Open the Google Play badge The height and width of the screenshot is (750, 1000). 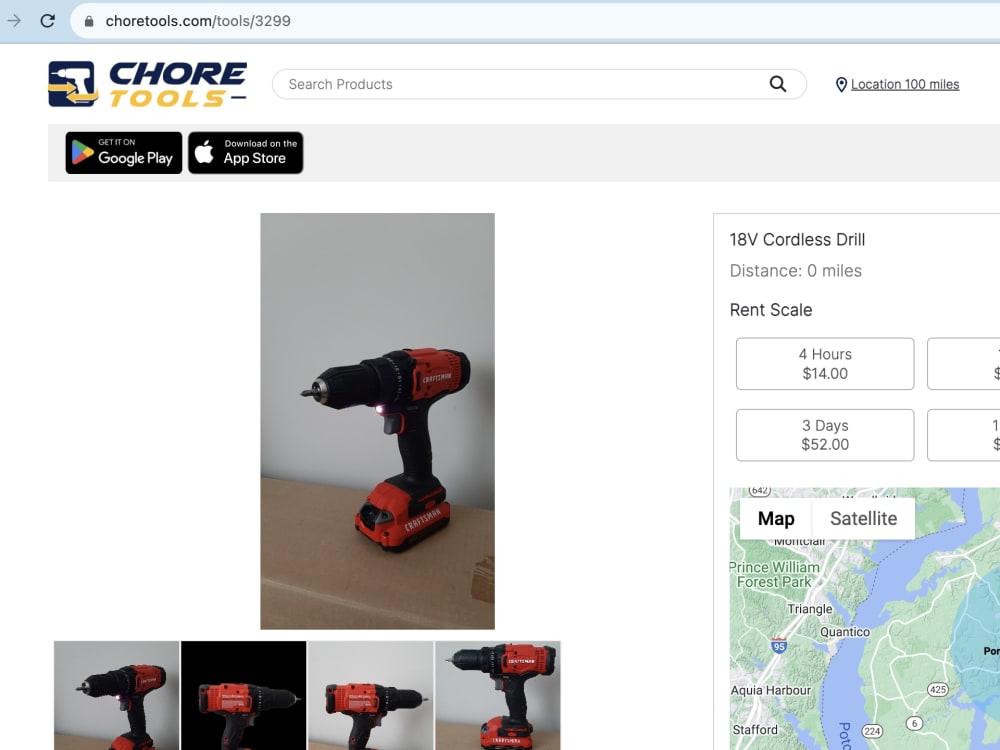coord(124,153)
